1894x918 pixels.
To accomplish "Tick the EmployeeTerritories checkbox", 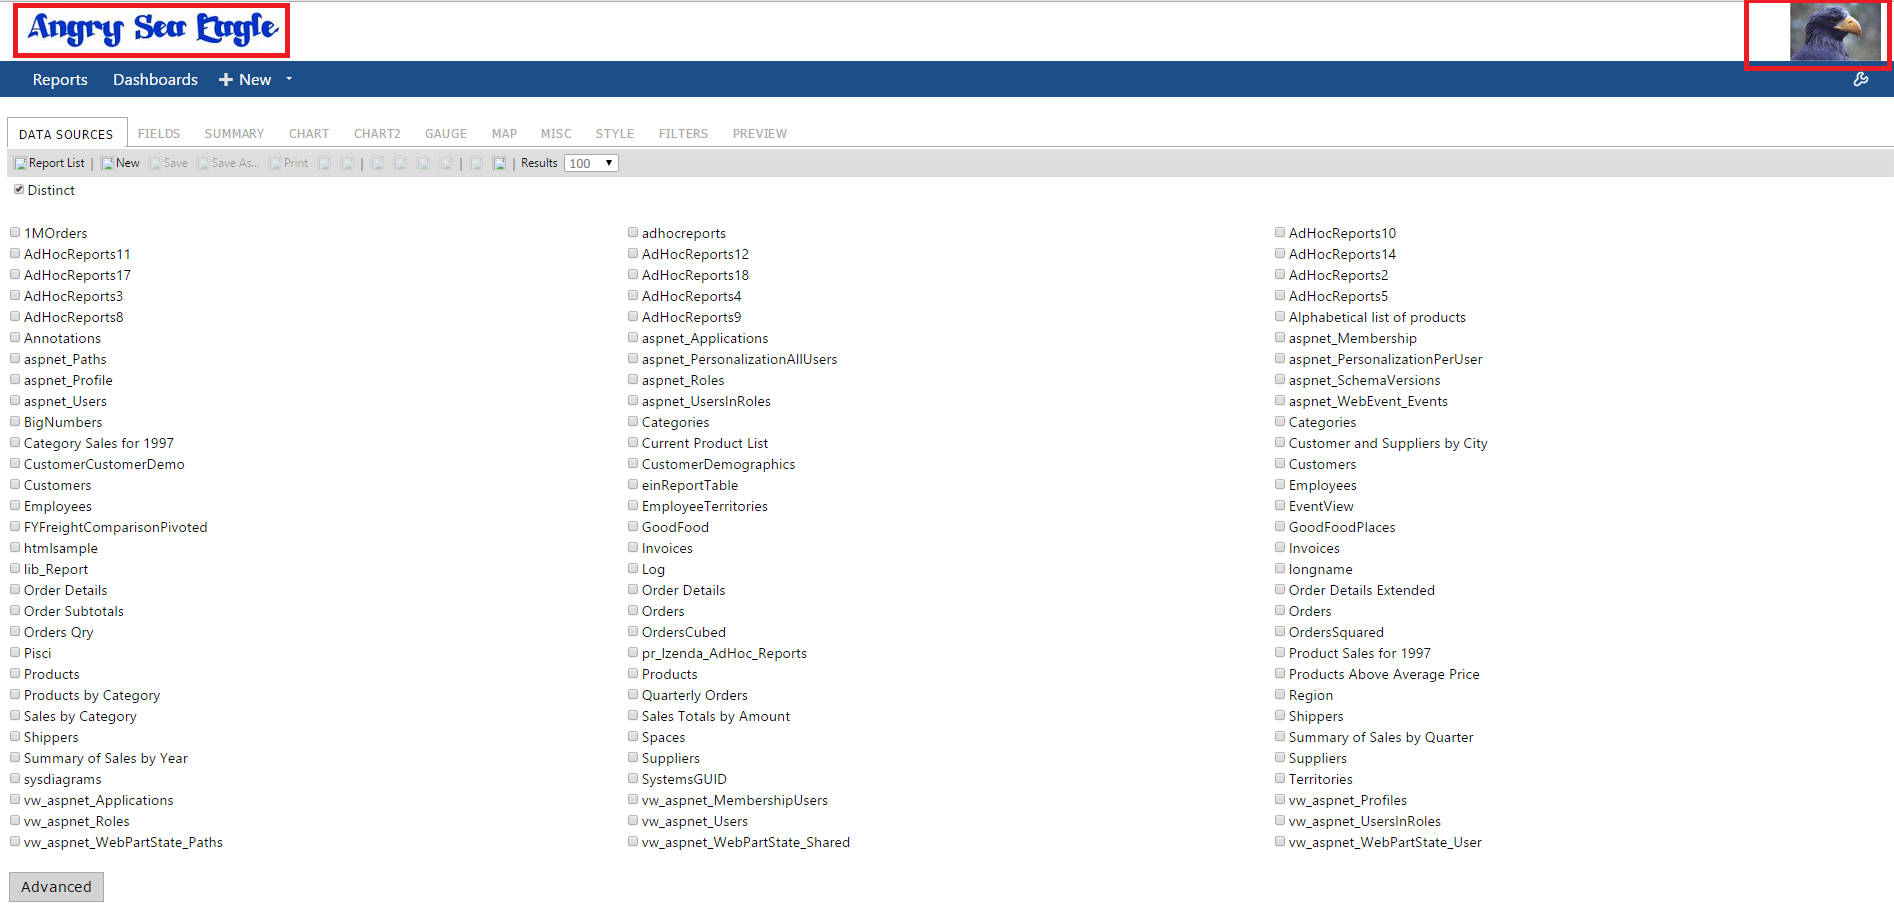I will [x=633, y=505].
